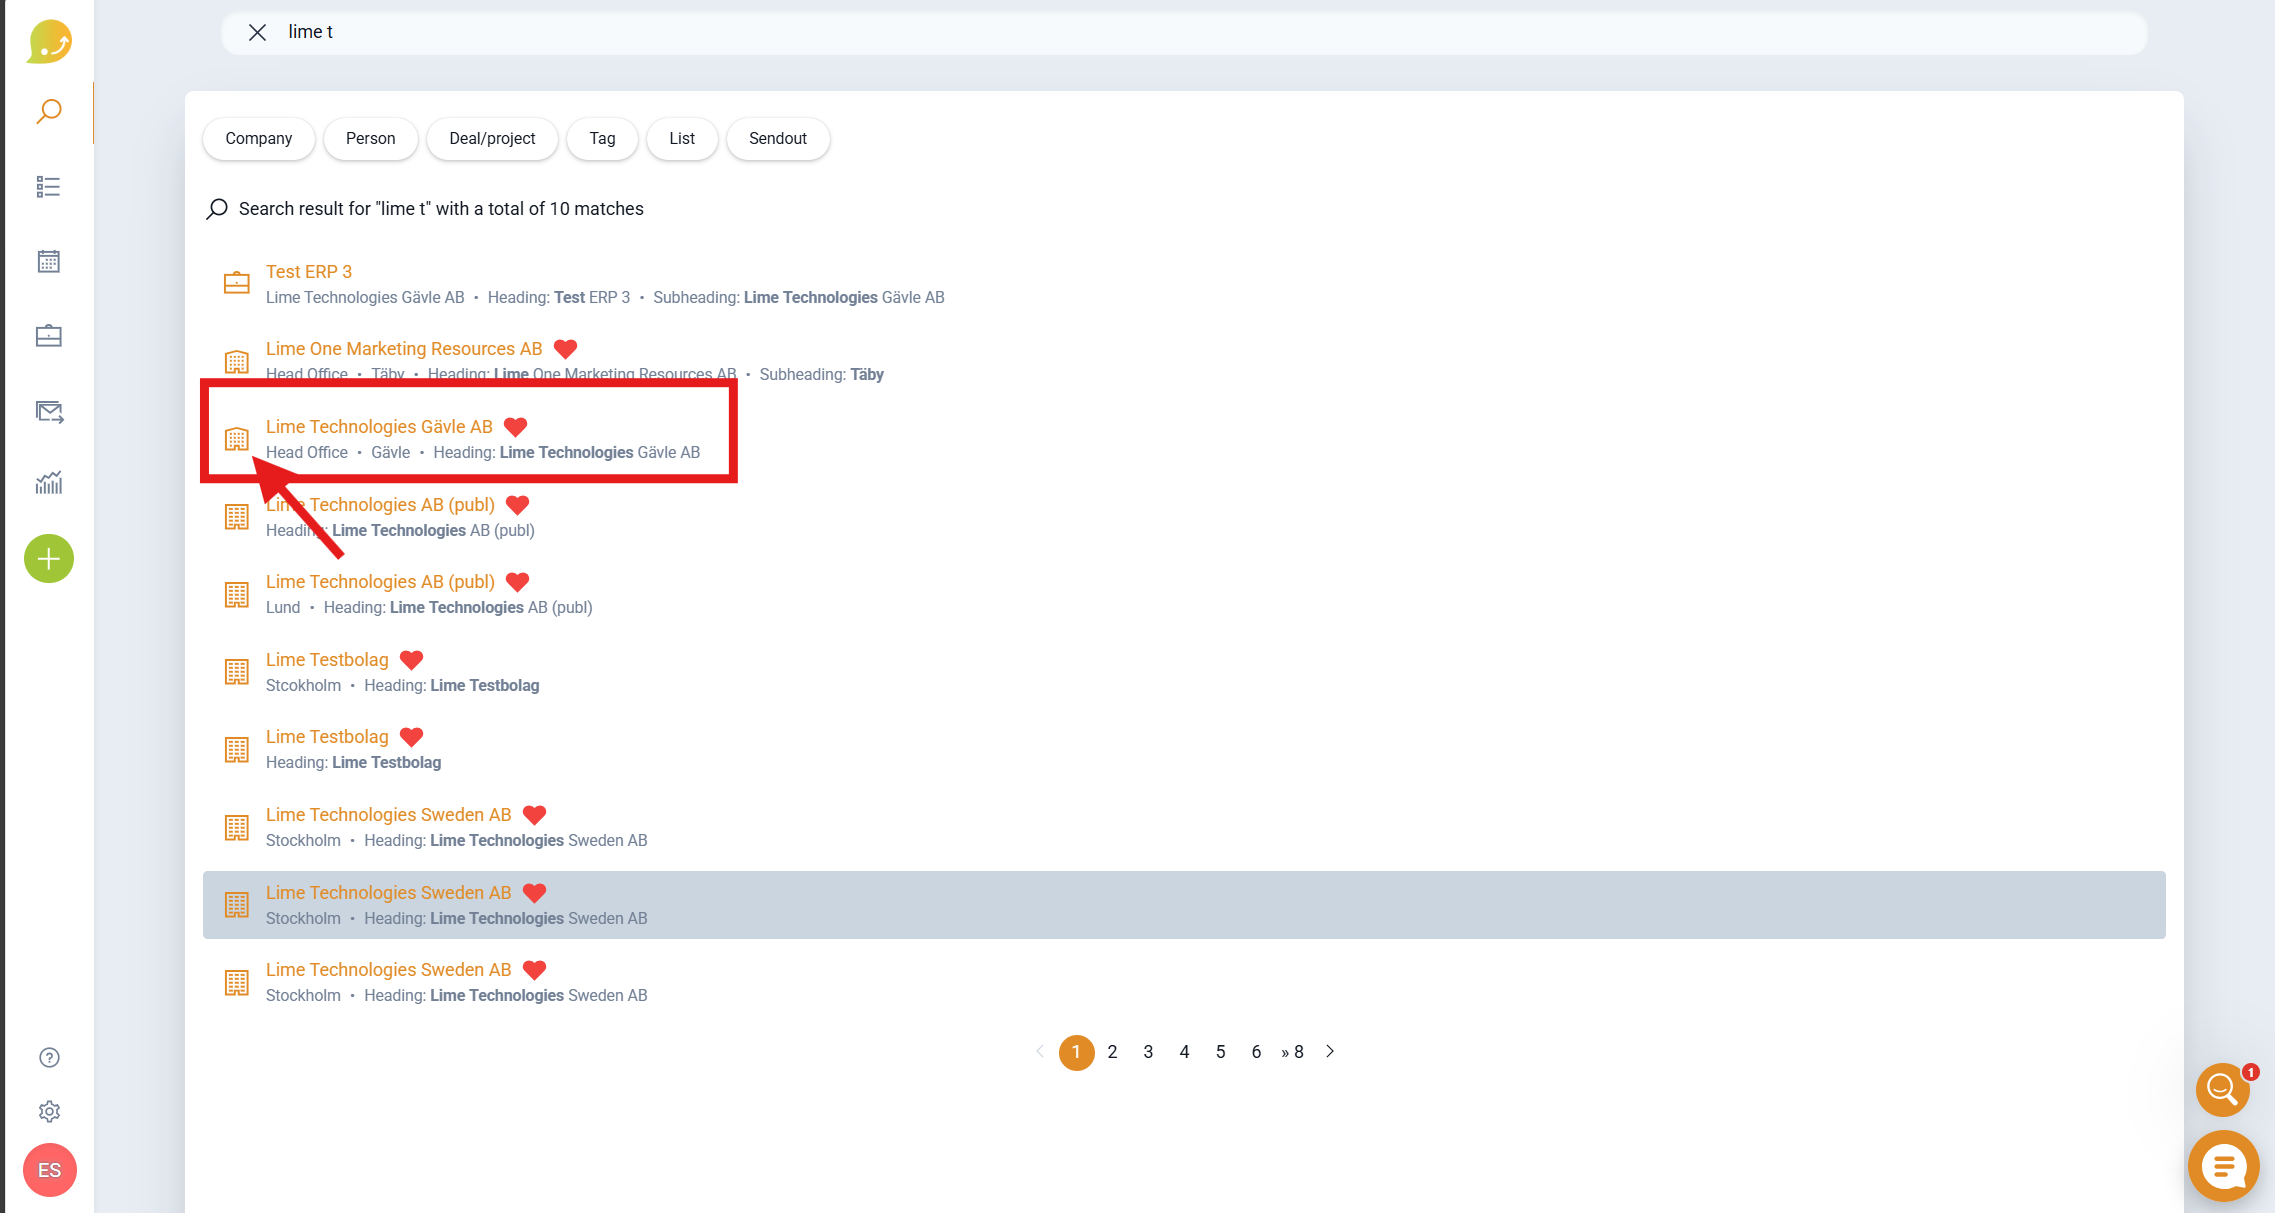Open the highlighted Lime Technologies Sweden AB result
The width and height of the screenshot is (2275, 1213).
388,893
